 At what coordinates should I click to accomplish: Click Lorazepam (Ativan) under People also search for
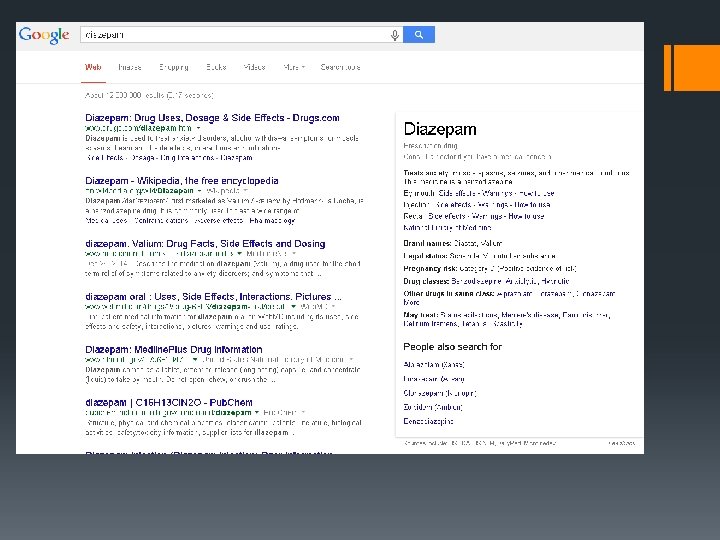(x=433, y=379)
